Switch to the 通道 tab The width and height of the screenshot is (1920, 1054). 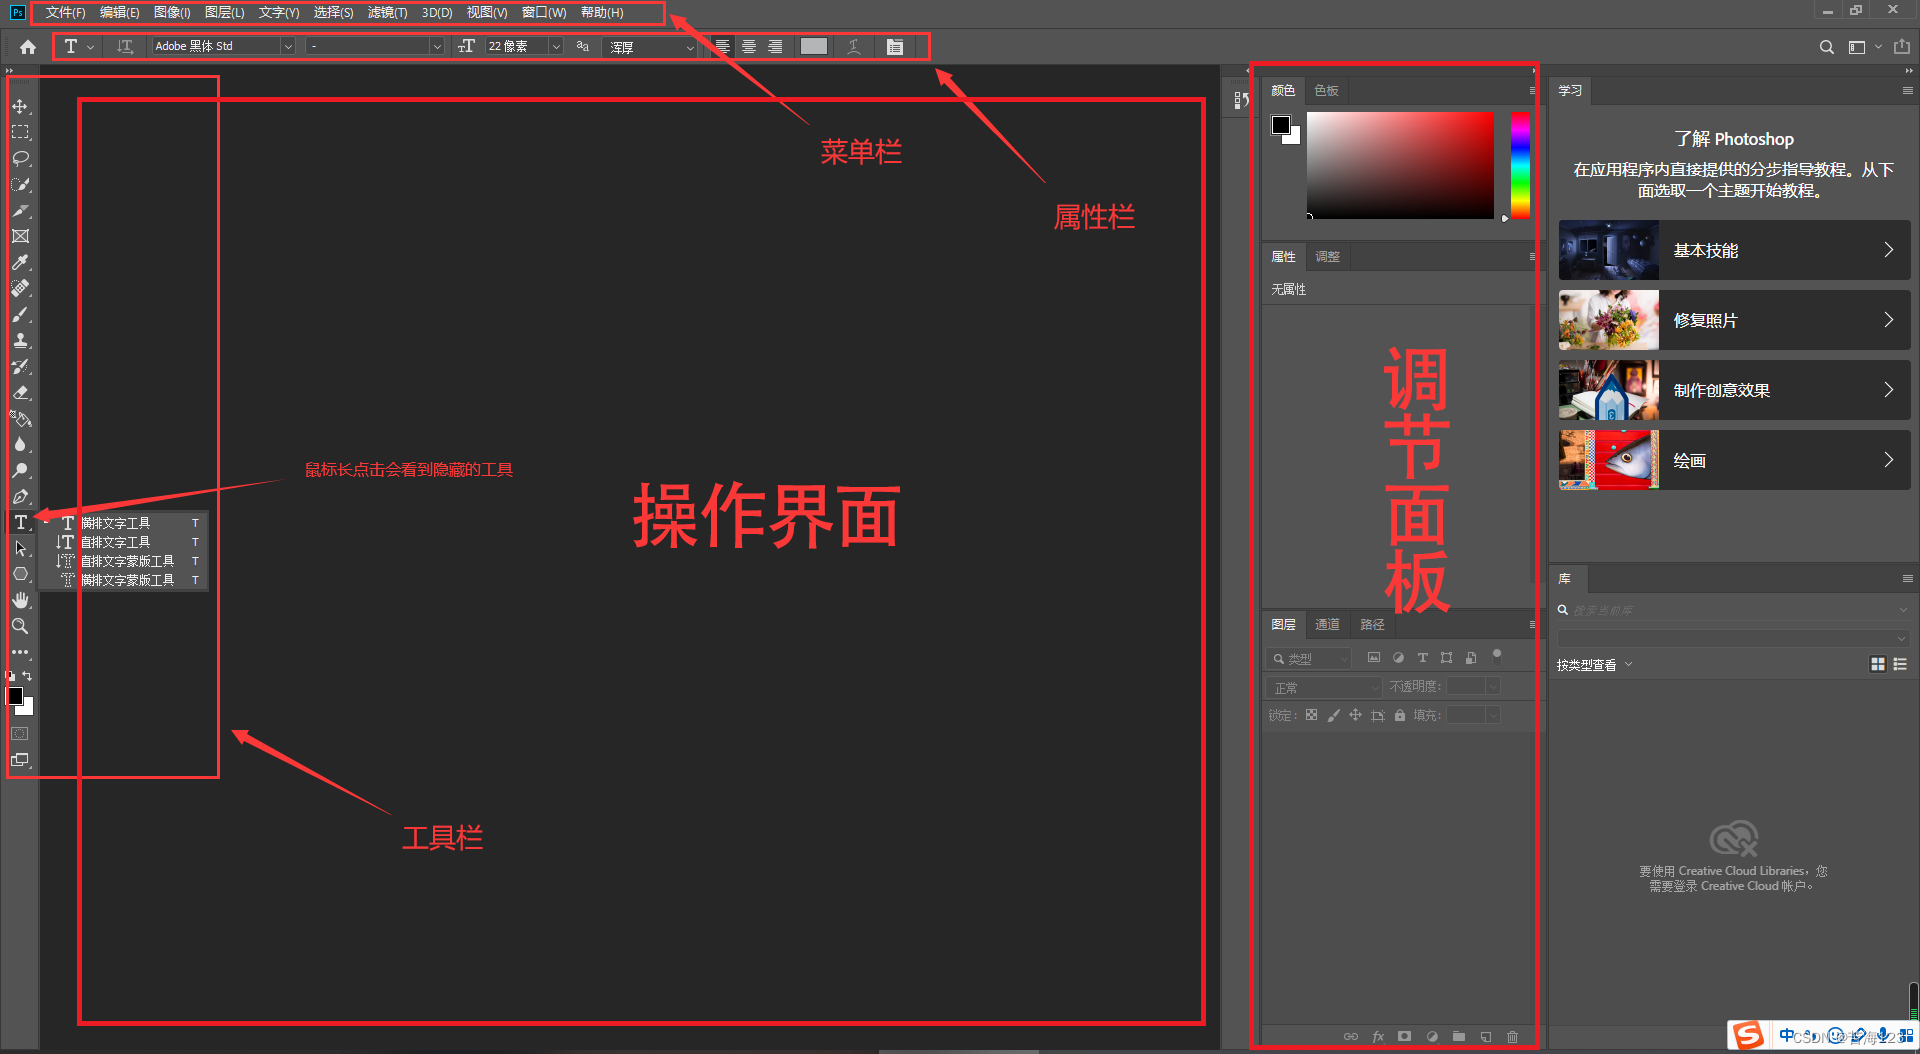[x=1327, y=624]
